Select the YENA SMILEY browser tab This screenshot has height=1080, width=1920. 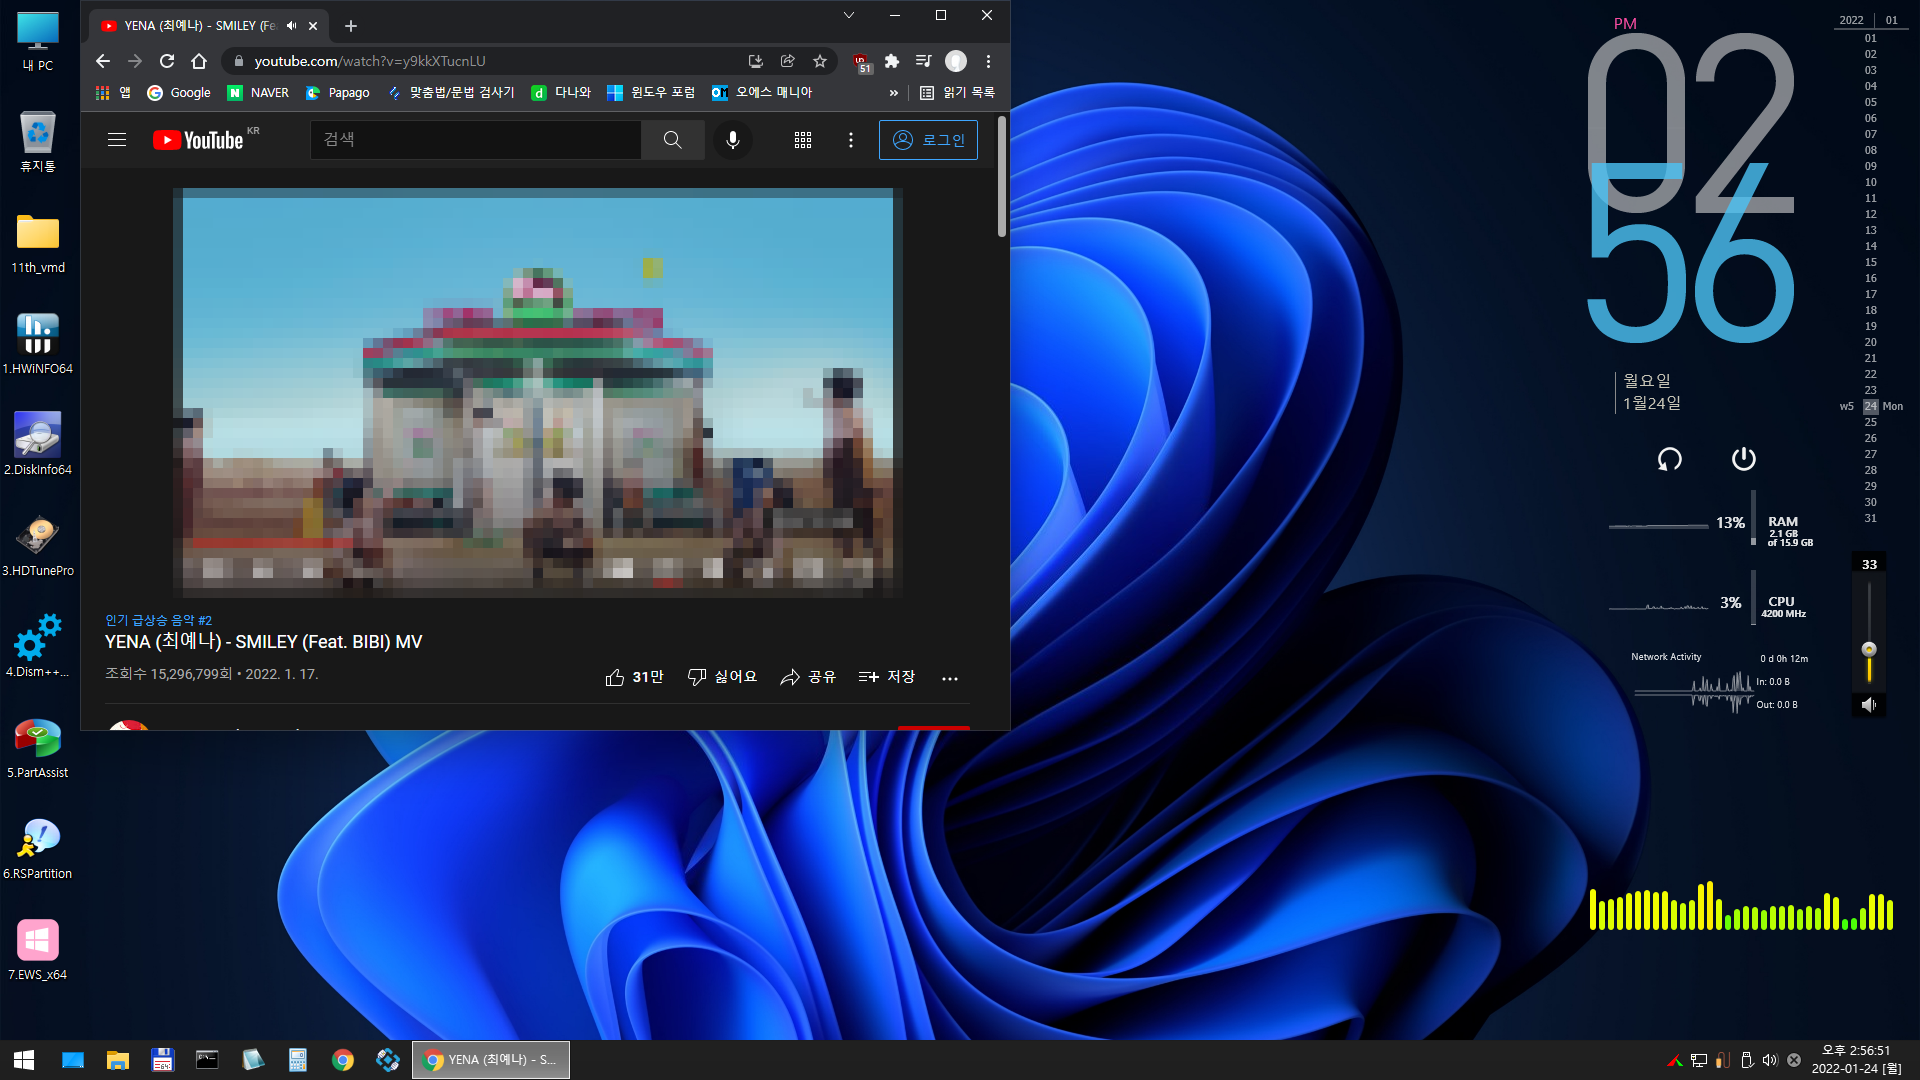[x=200, y=26]
